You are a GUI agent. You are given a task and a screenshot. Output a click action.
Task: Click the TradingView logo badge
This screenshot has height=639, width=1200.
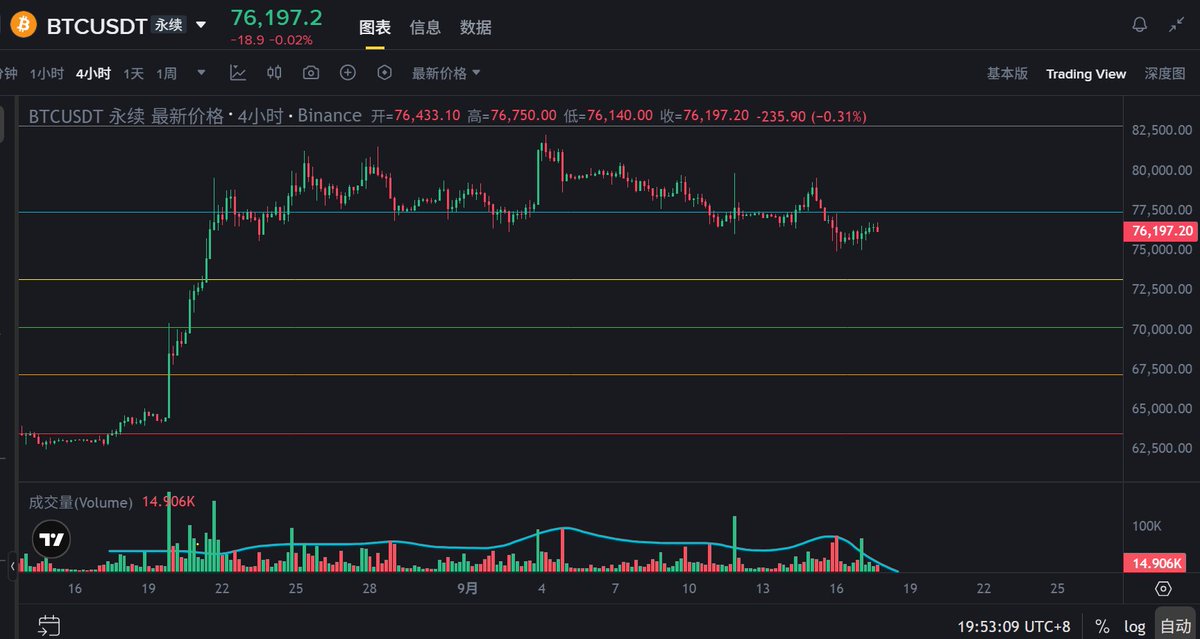pos(50,539)
